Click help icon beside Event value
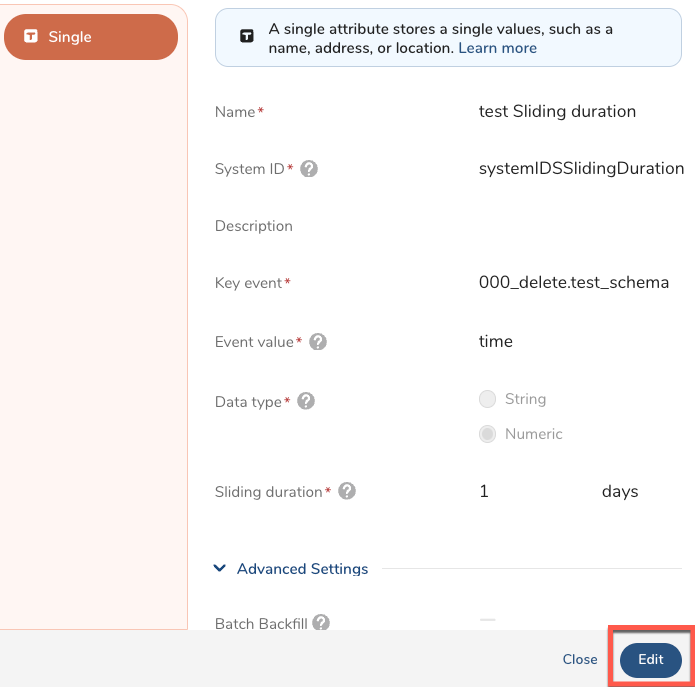This screenshot has width=695, height=687. pyautogui.click(x=318, y=342)
